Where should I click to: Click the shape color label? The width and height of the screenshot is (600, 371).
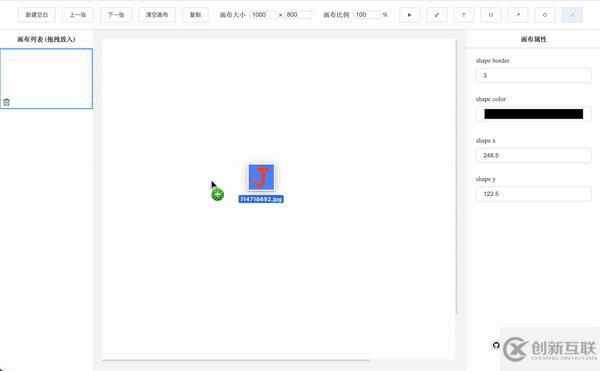click(491, 99)
